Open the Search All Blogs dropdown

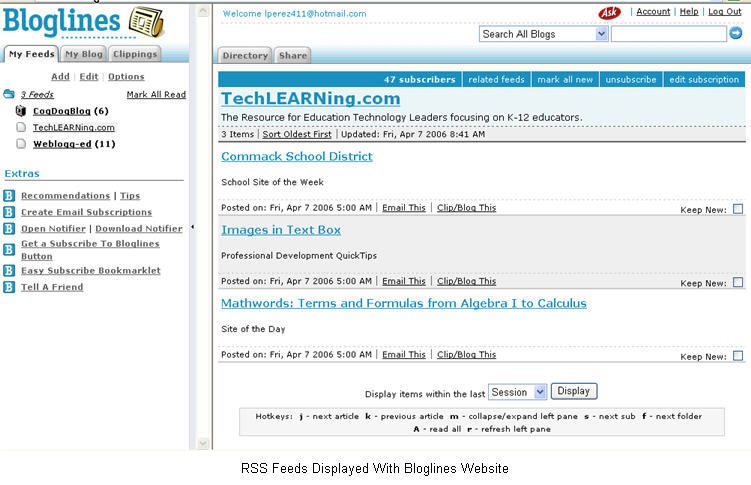tap(544, 34)
